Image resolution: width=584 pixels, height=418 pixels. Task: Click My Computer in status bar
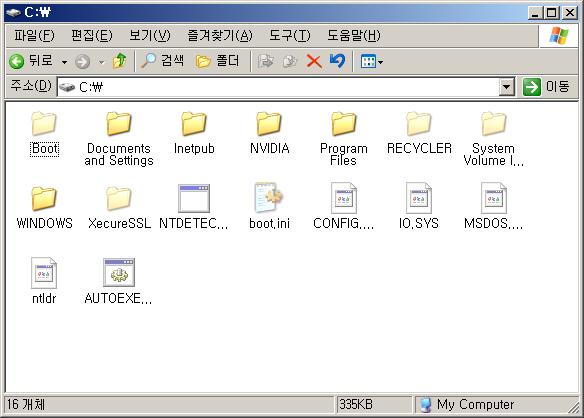coord(467,405)
